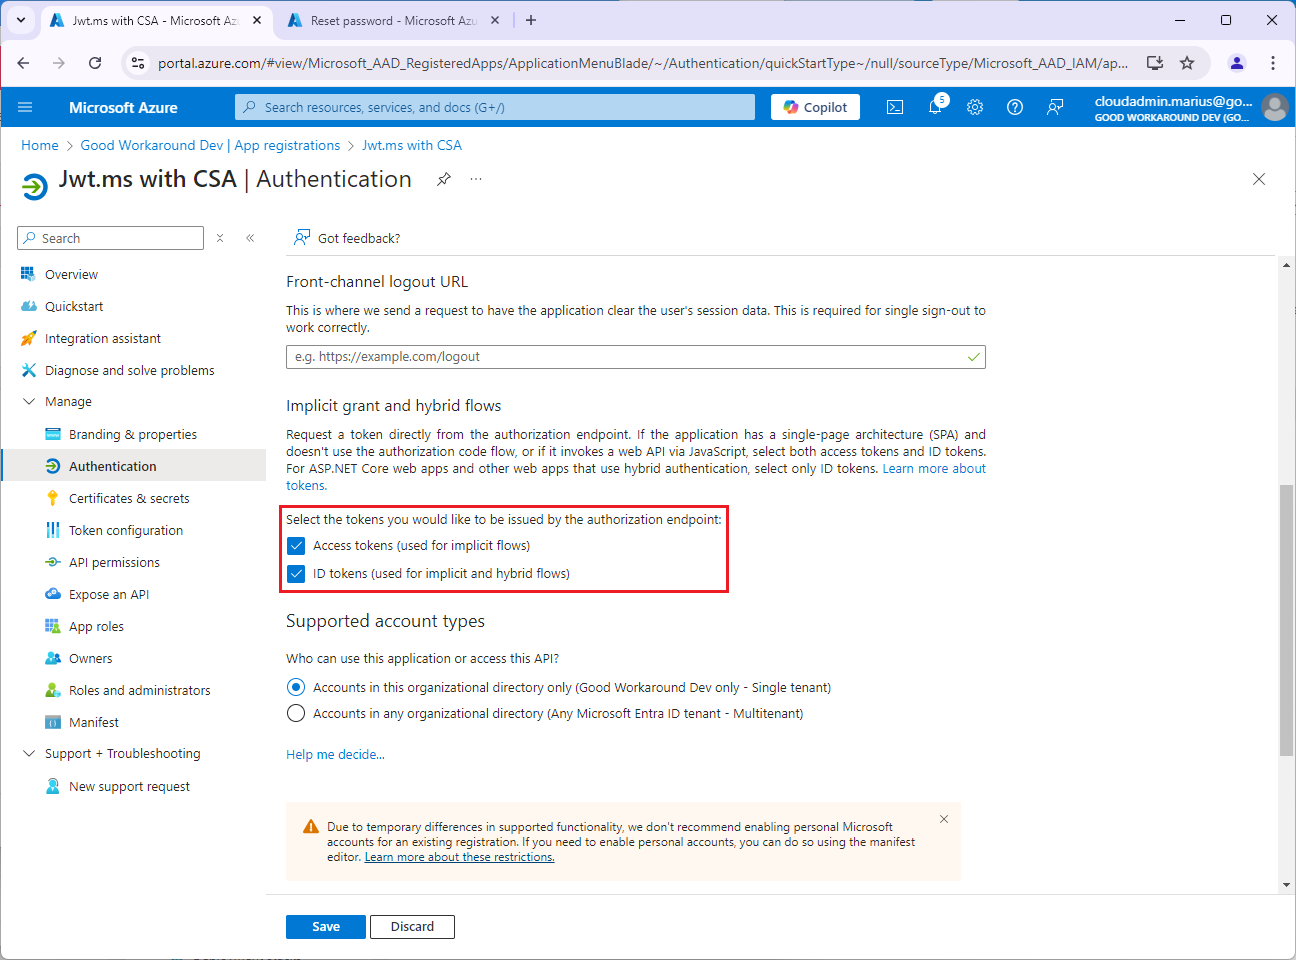Screen dimensions: 1296x960
Task: Open the Azure portal hamburger menu
Action: pyautogui.click(x=25, y=107)
